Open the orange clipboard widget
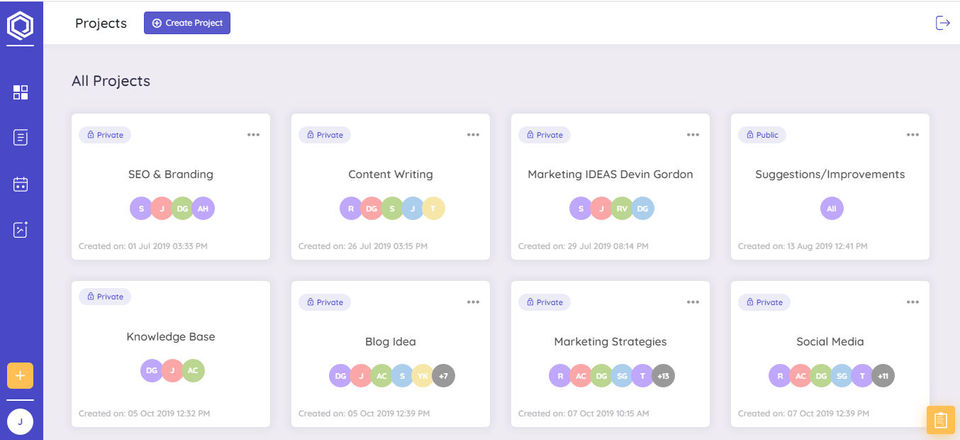This screenshot has width=960, height=440. [941, 421]
